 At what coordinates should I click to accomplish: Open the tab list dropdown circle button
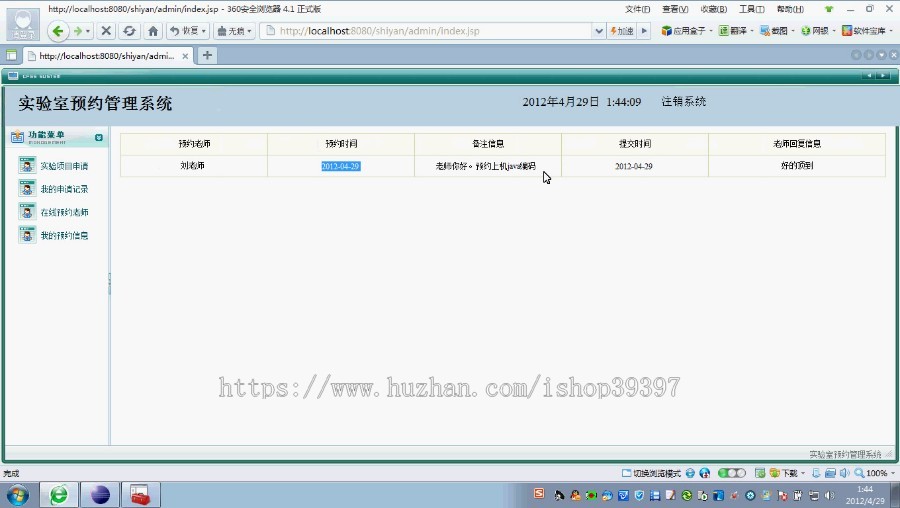tap(881, 55)
